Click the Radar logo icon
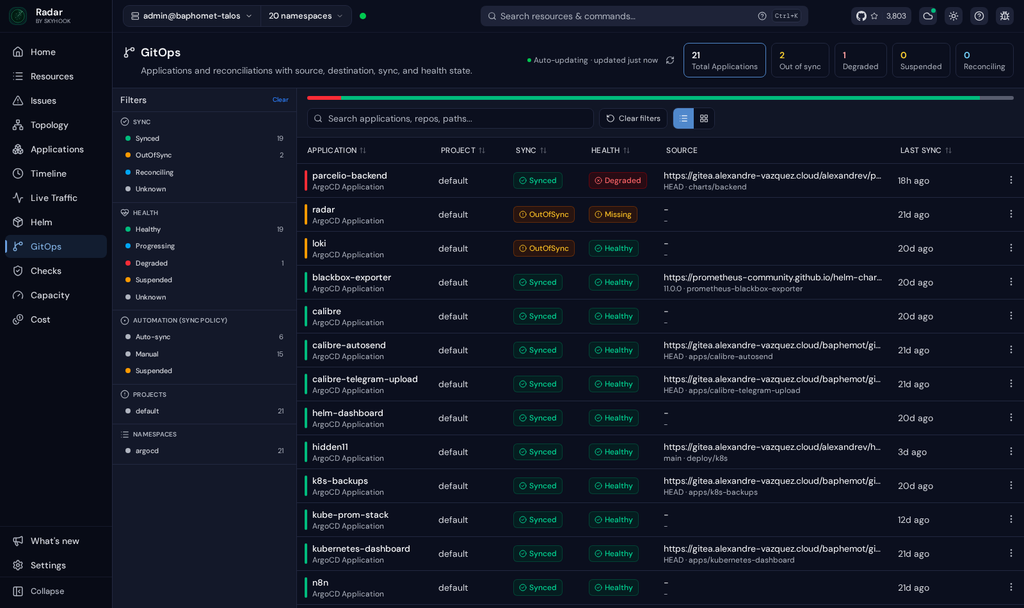 [18, 16]
